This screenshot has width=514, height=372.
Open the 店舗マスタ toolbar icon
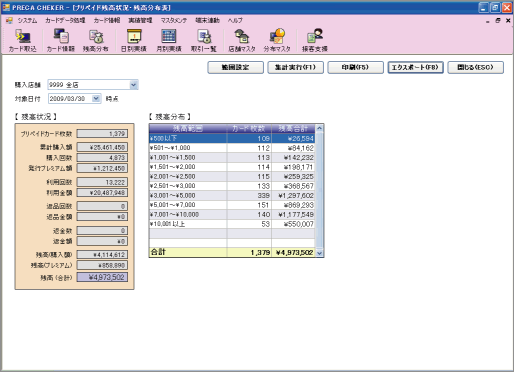click(x=242, y=40)
